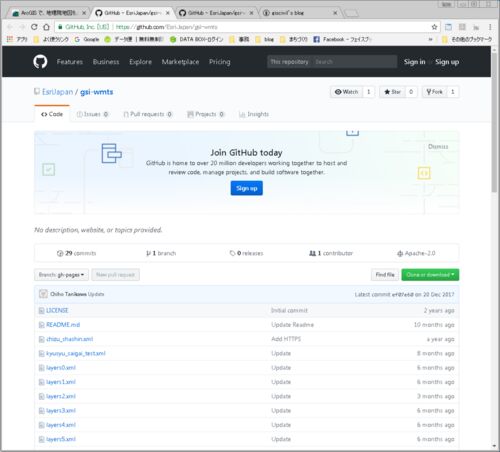Open the layers0.xml file
500x452 pixels.
click(61, 368)
